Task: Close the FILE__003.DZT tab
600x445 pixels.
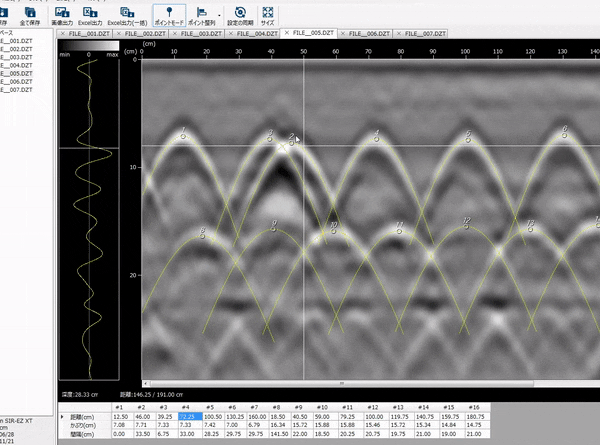Action: coord(177,33)
